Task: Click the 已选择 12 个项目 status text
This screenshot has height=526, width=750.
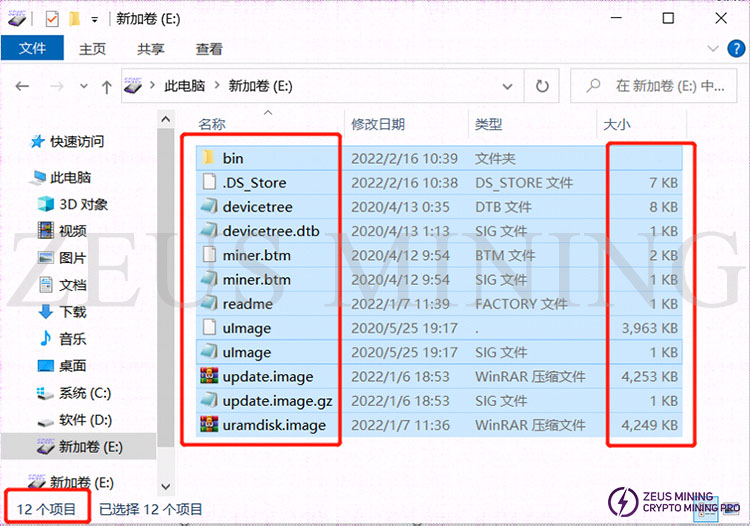Action: (x=150, y=510)
